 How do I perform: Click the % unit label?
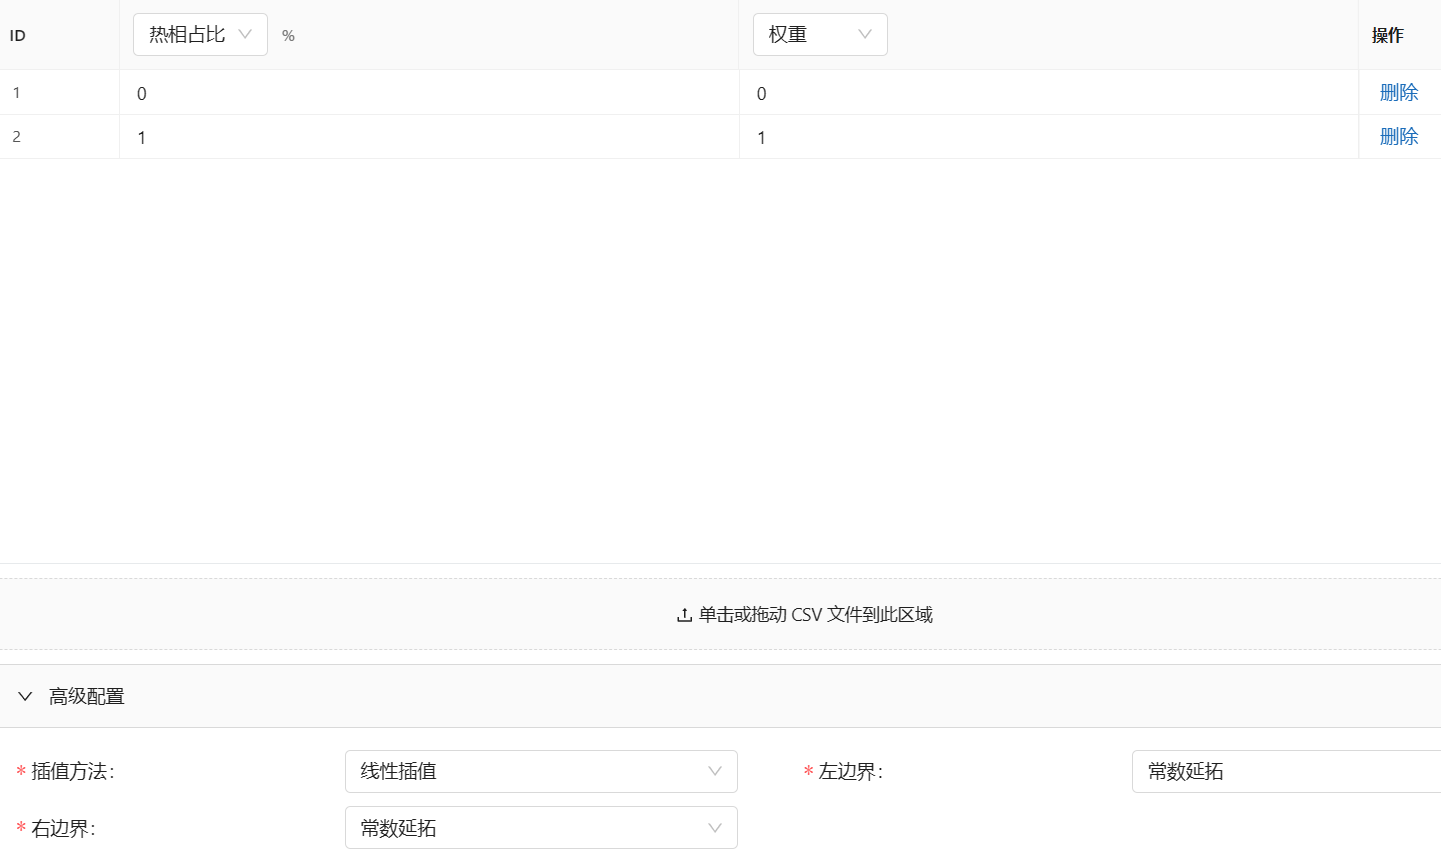click(288, 35)
